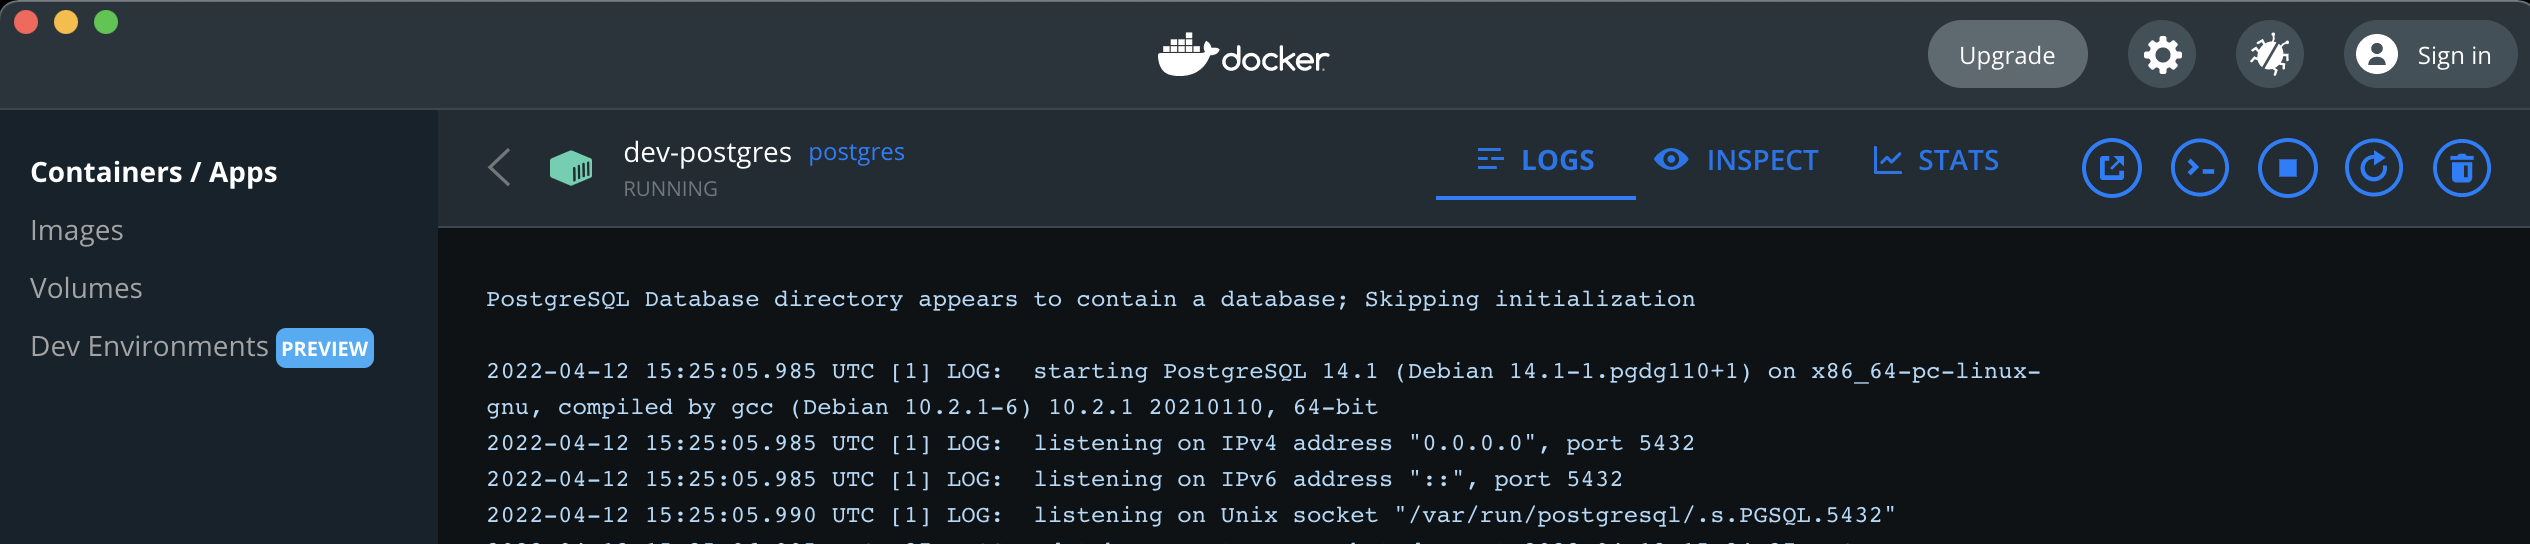2530x544 pixels.
Task: Select Containers / Apps in sidebar
Action: tap(154, 172)
